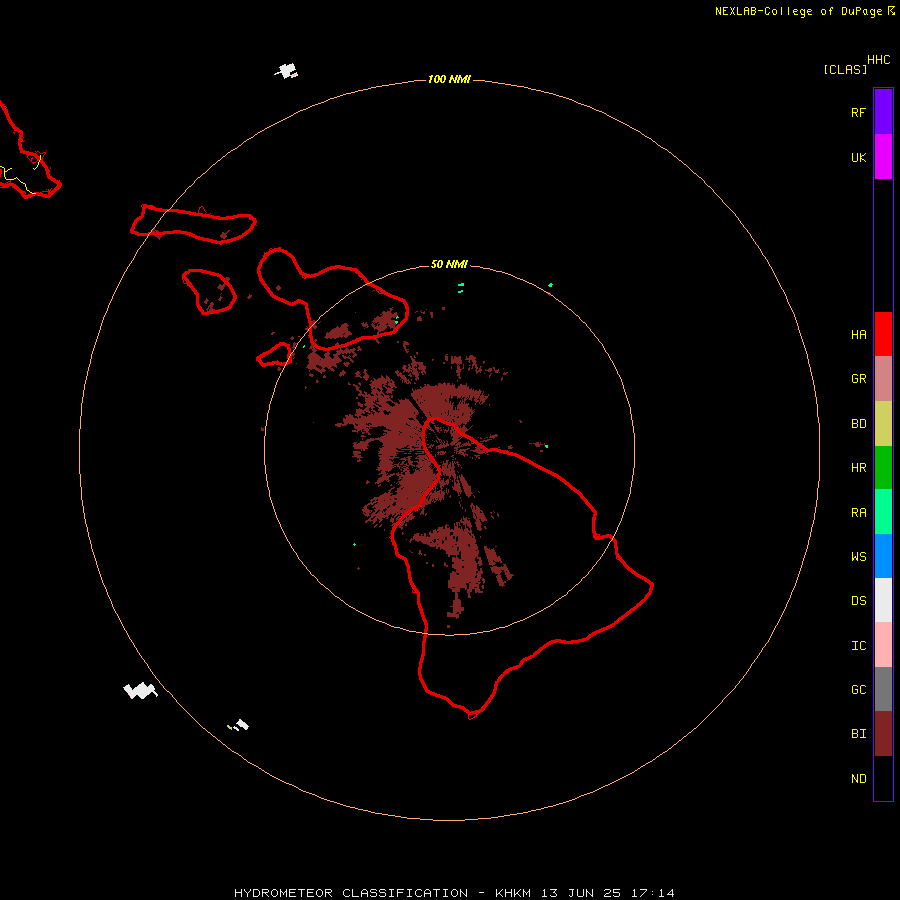The height and width of the screenshot is (900, 900).
Task: Click the RF purple color swatch
Action: (883, 112)
